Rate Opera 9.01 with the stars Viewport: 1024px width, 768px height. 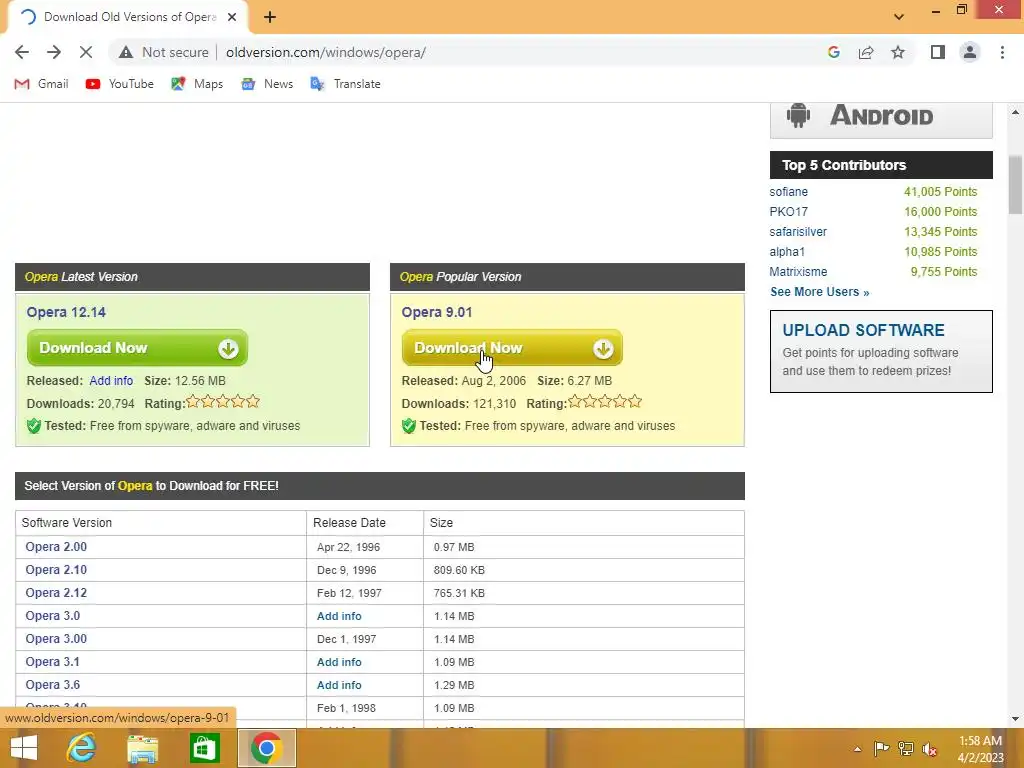click(605, 402)
